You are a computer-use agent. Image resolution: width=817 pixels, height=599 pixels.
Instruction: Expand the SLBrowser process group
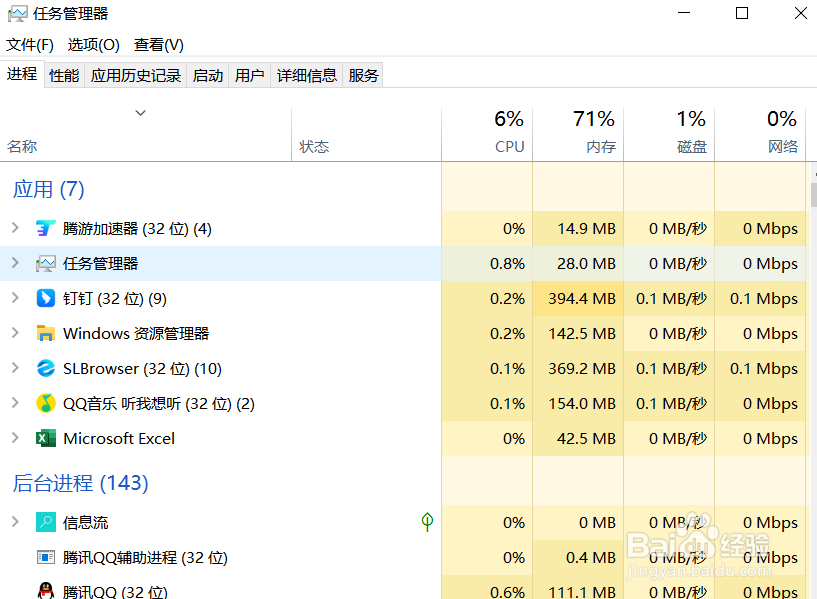15,368
